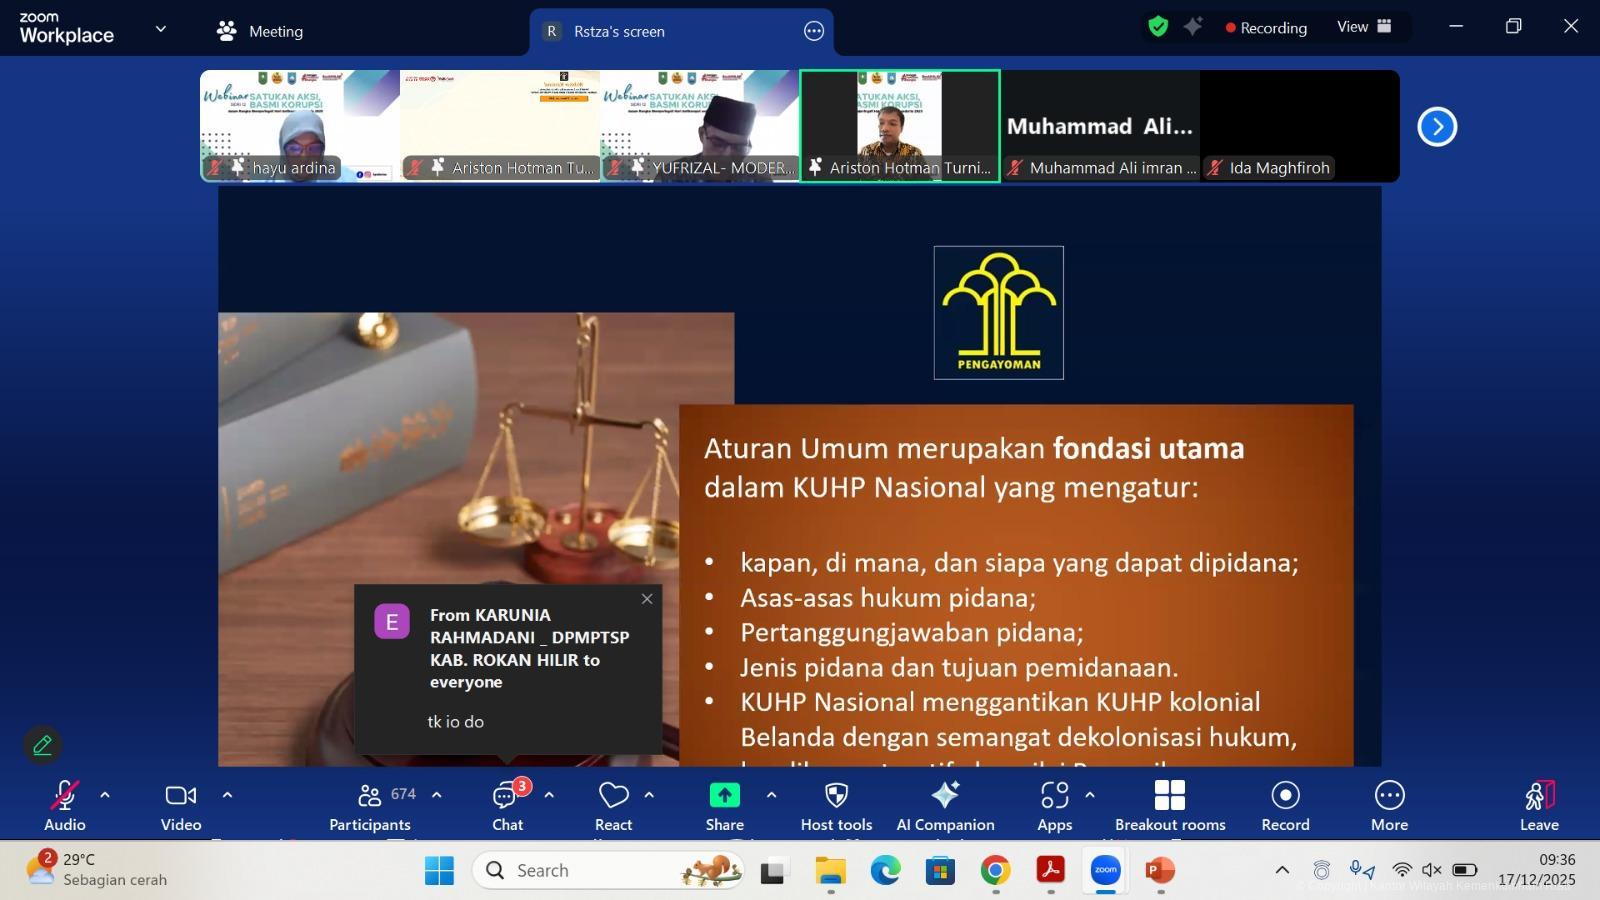This screenshot has width=1600, height=900.
Task: Launch AI Companion
Action: [944, 804]
